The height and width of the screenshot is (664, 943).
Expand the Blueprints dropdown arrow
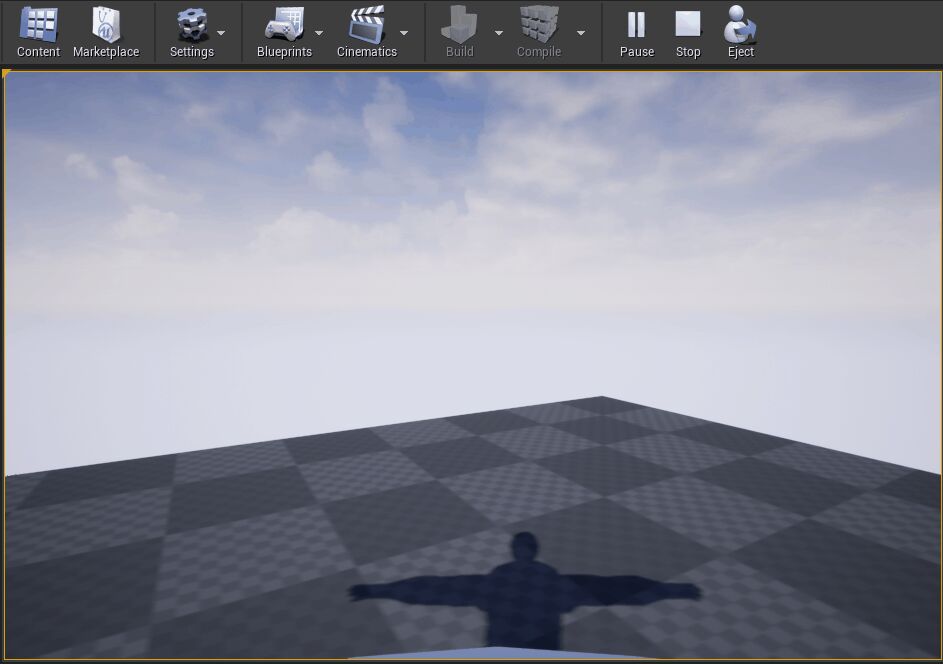319,33
